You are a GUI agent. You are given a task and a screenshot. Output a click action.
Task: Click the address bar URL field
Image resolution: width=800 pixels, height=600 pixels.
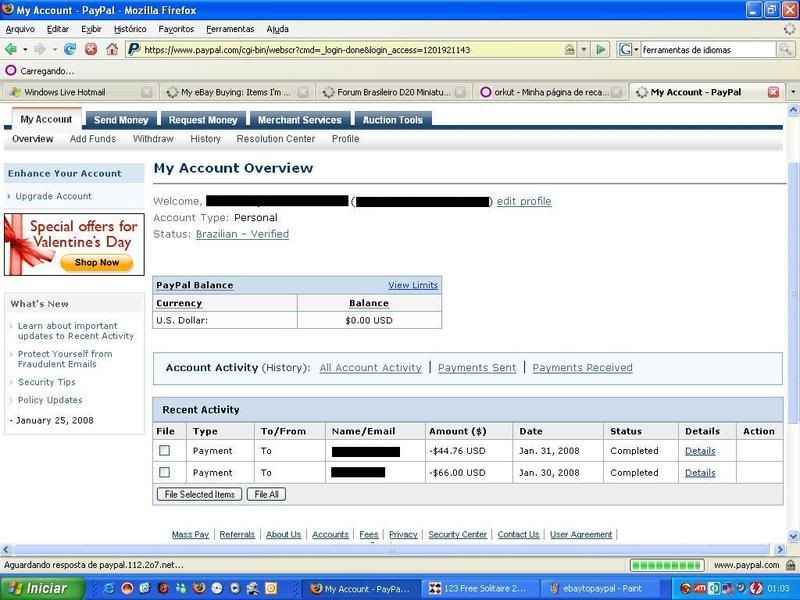(352, 49)
